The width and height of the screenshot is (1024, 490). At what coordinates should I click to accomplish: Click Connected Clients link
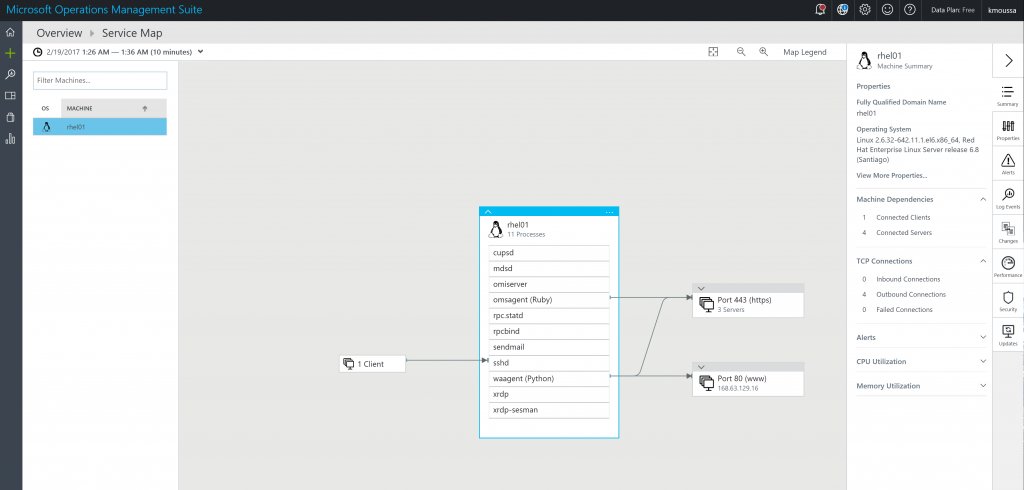click(x=903, y=217)
